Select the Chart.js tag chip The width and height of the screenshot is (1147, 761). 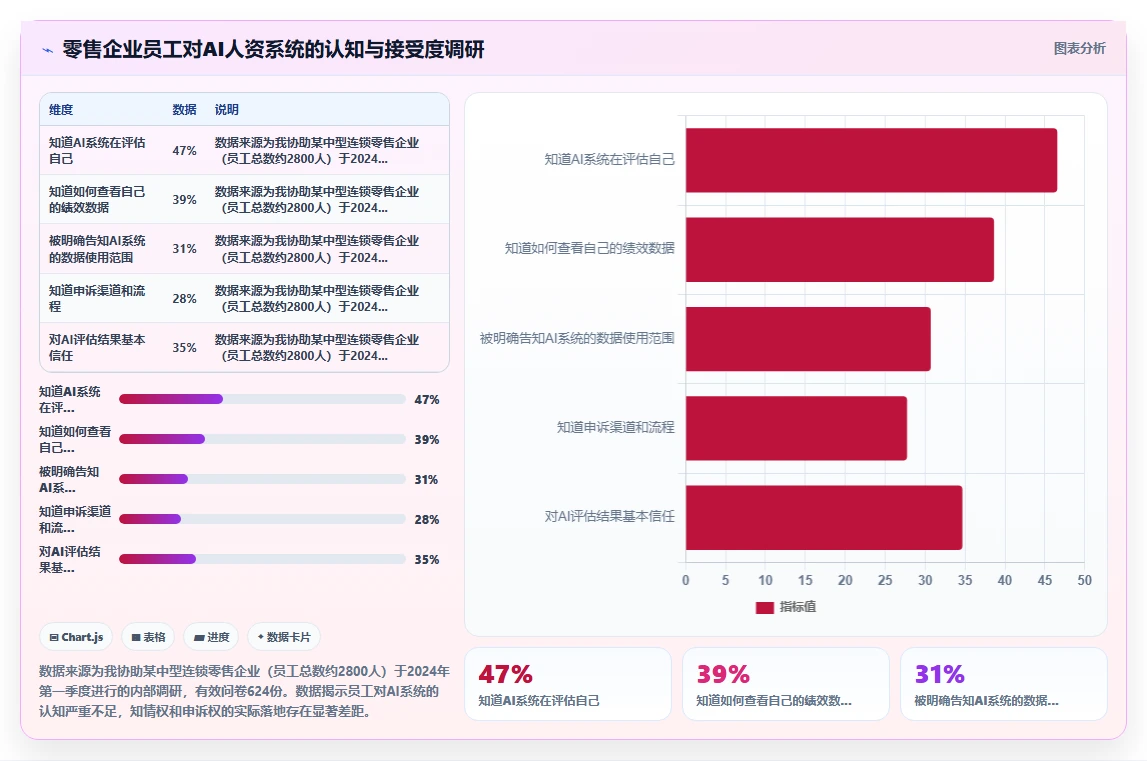pyautogui.click(x=76, y=637)
